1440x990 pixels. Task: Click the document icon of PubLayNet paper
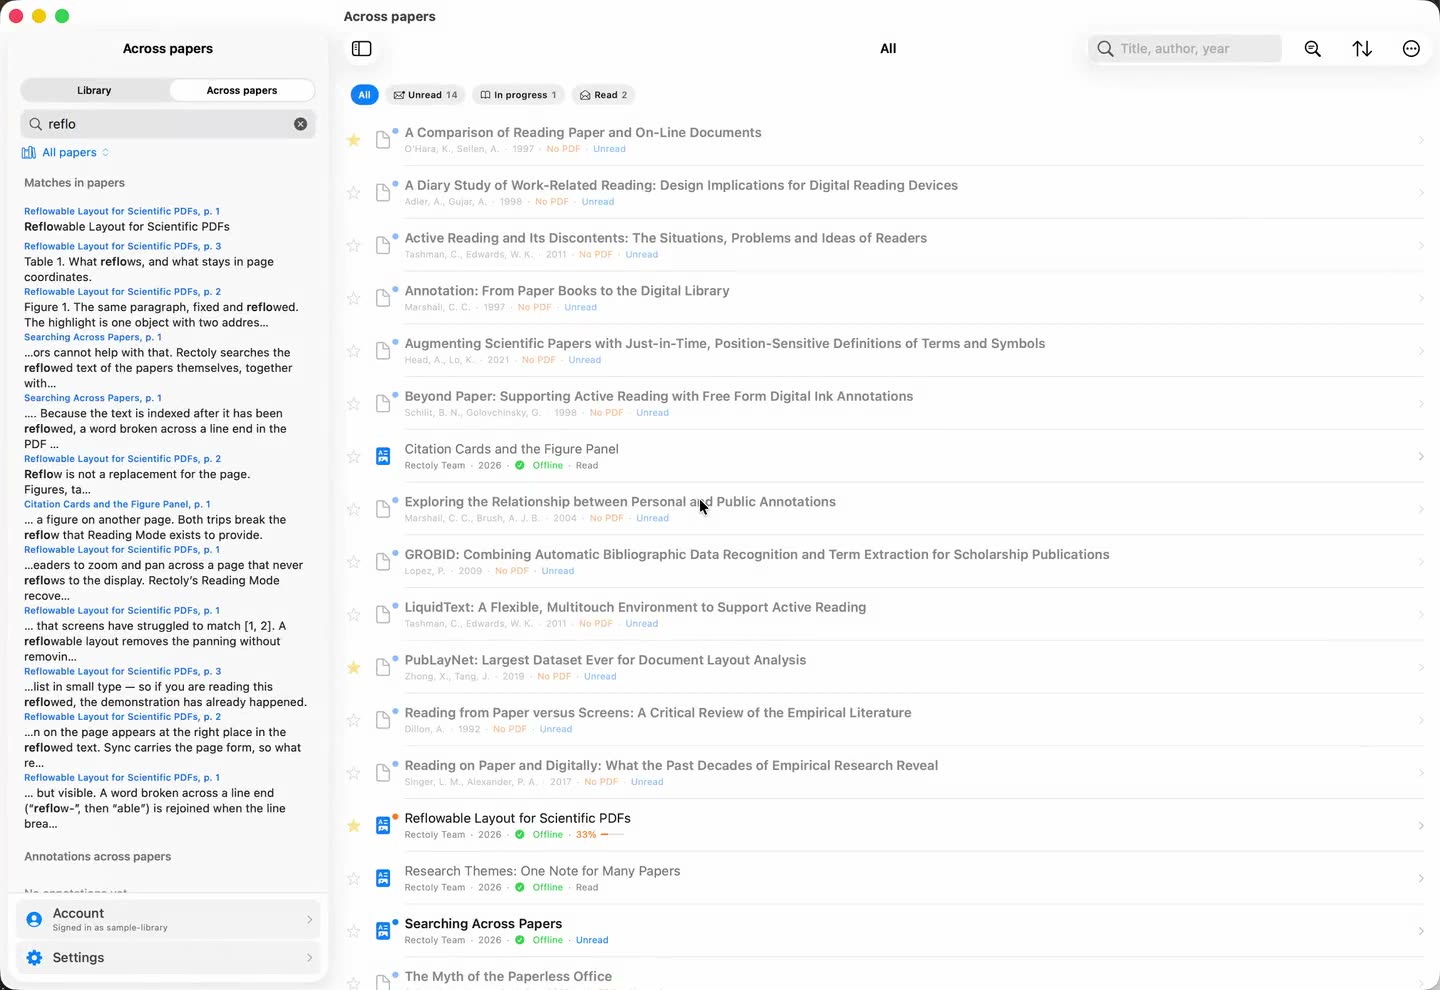coord(383,668)
